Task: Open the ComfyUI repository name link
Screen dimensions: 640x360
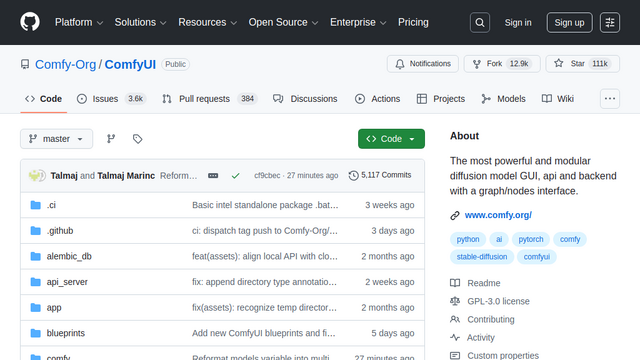Action: point(130,64)
